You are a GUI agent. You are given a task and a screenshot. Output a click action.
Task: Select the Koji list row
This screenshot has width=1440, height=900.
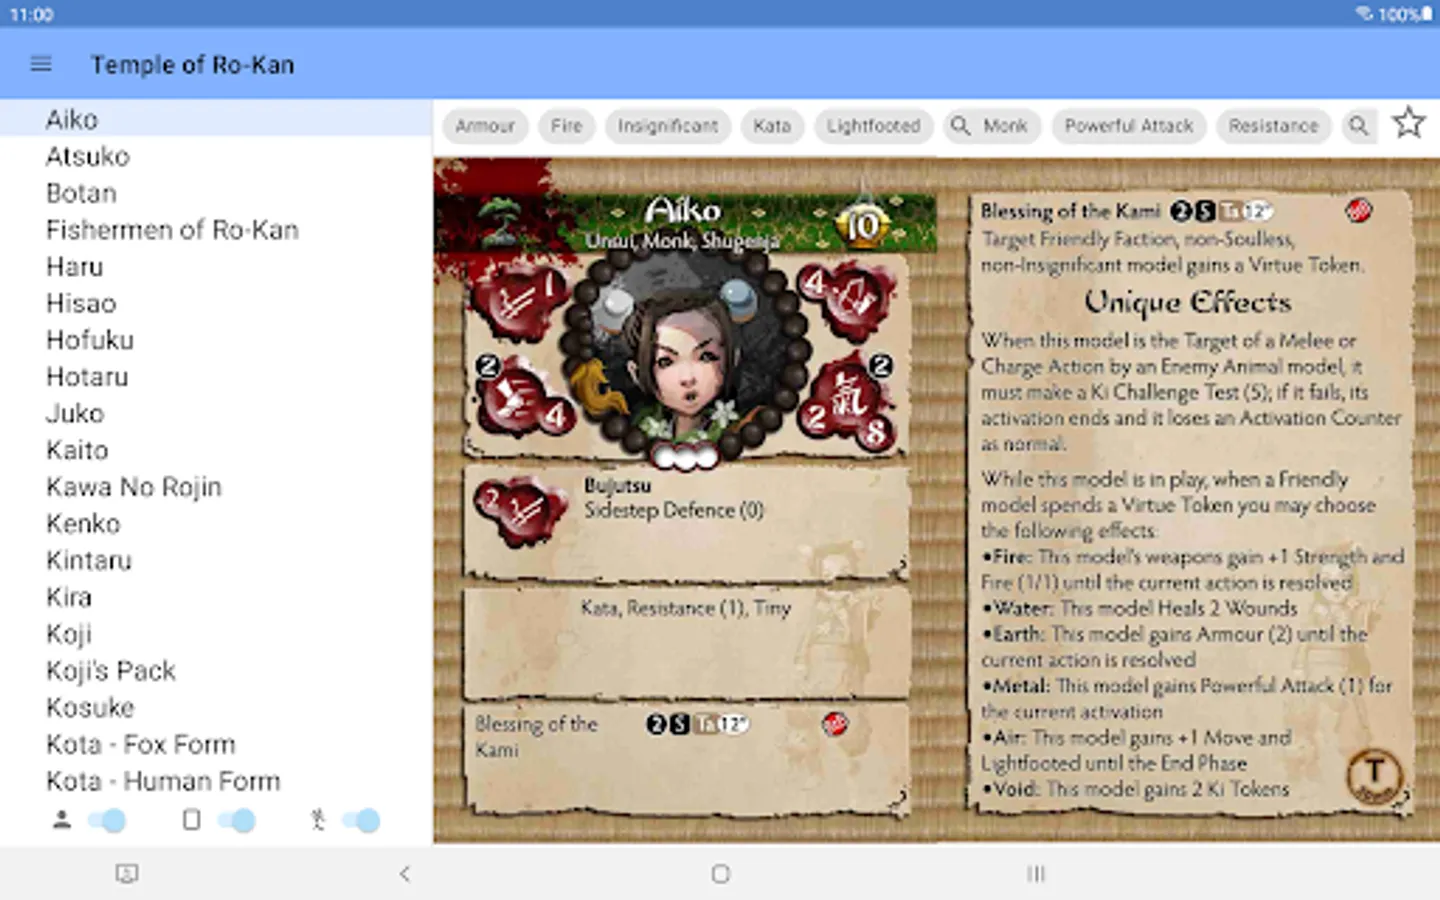(216, 634)
